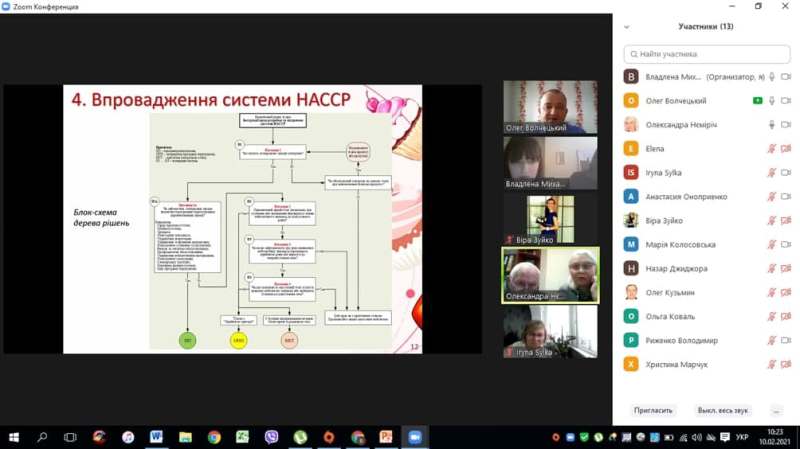
Task: Click the camera icon next to Олег Волчецький
Action: click(786, 101)
